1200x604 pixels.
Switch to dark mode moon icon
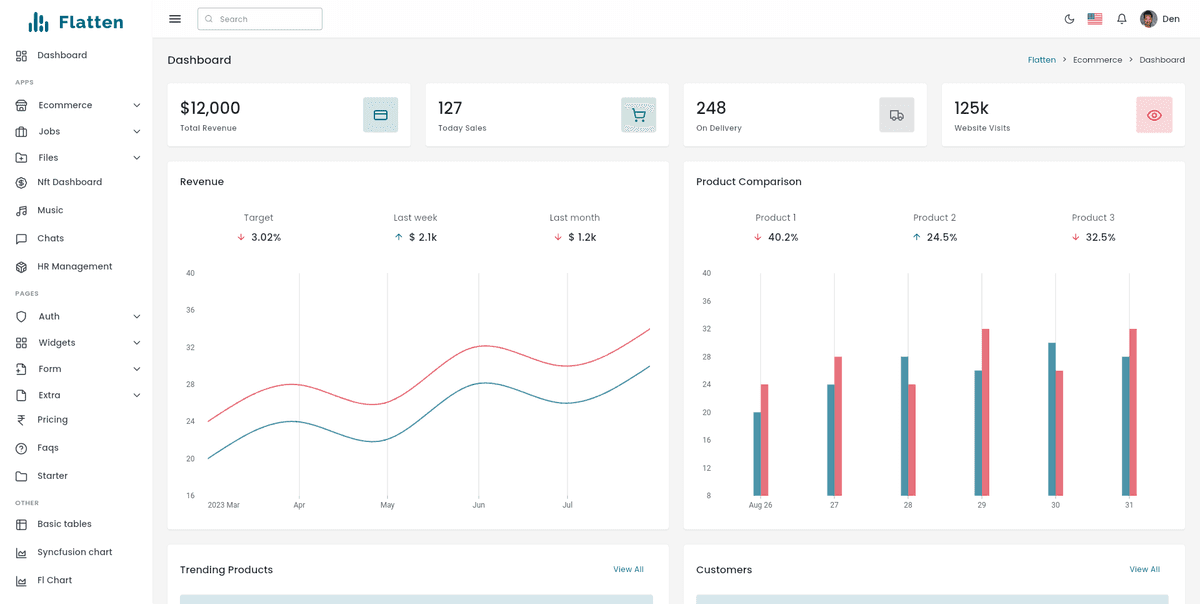(1069, 19)
